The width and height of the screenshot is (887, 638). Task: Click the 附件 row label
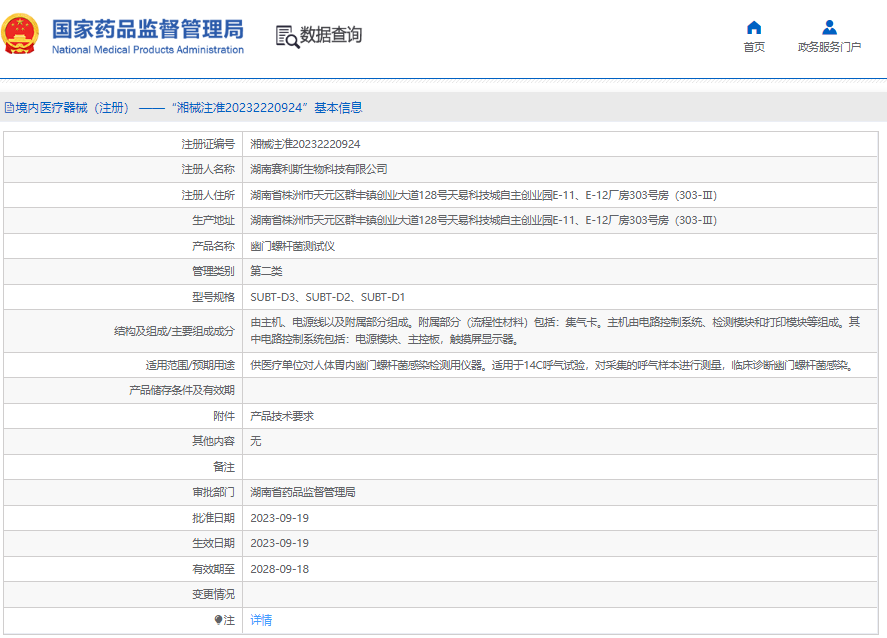[x=223, y=416]
